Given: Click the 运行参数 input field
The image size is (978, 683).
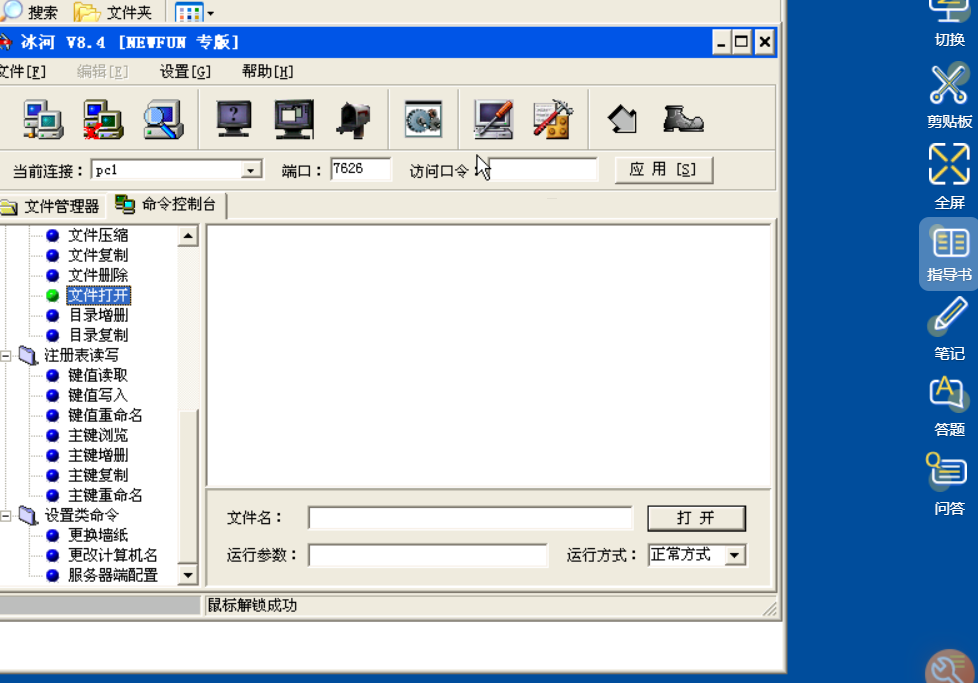Looking at the screenshot, I should 428,555.
